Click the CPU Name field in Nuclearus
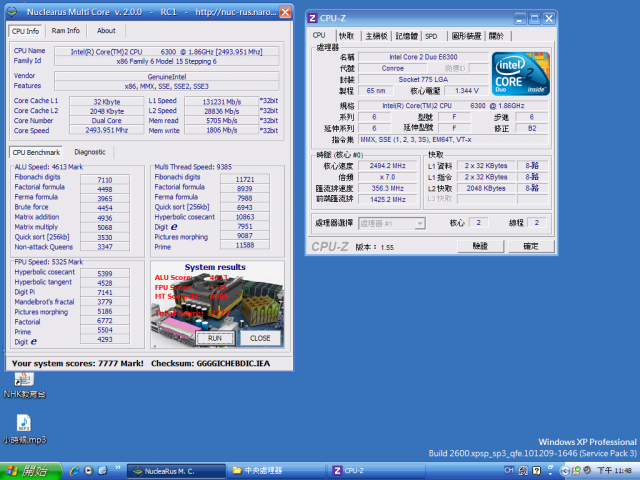640x480 pixels. tap(167, 52)
